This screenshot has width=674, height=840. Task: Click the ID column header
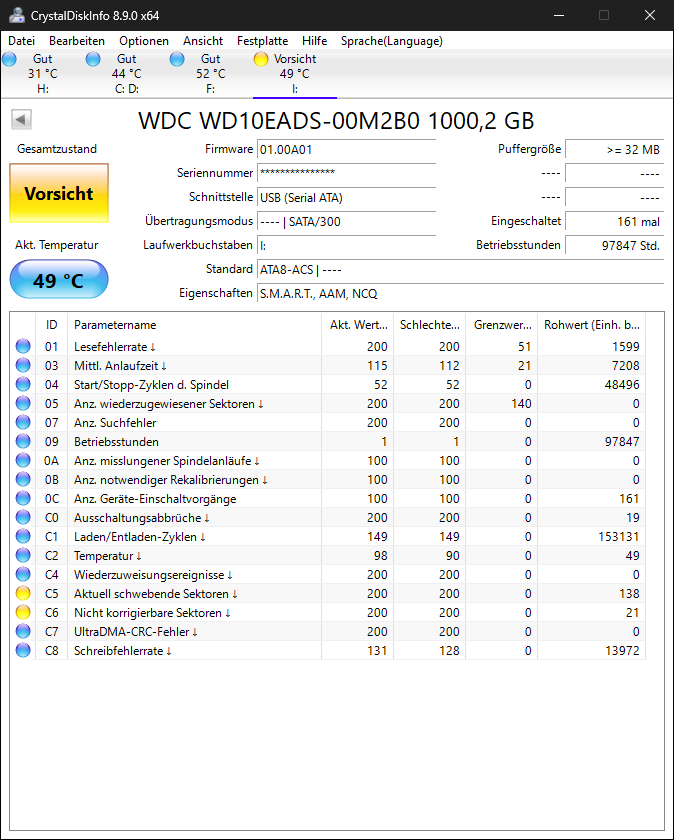pos(51,325)
